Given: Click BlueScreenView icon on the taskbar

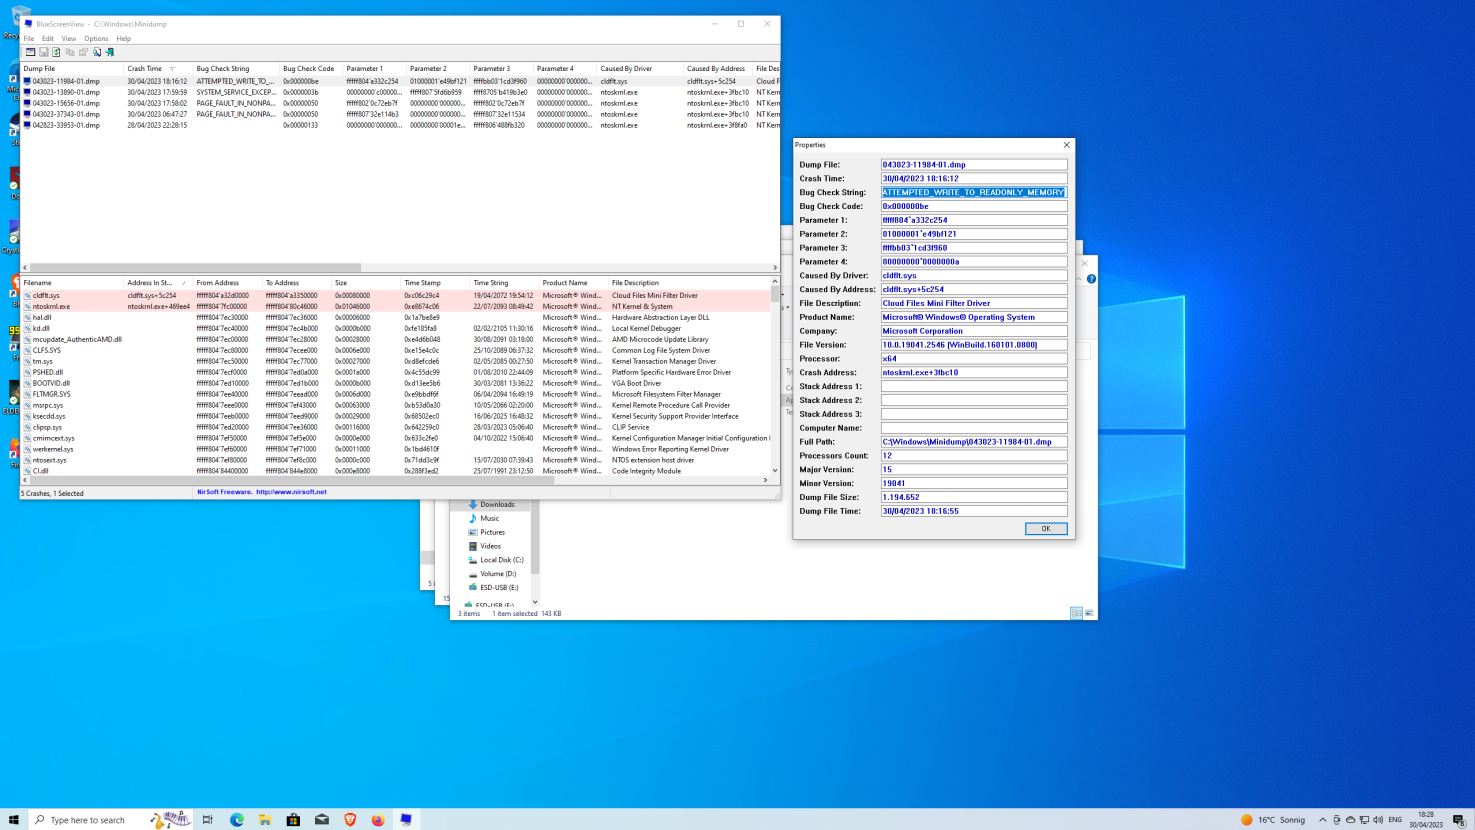Looking at the screenshot, I should pos(406,820).
